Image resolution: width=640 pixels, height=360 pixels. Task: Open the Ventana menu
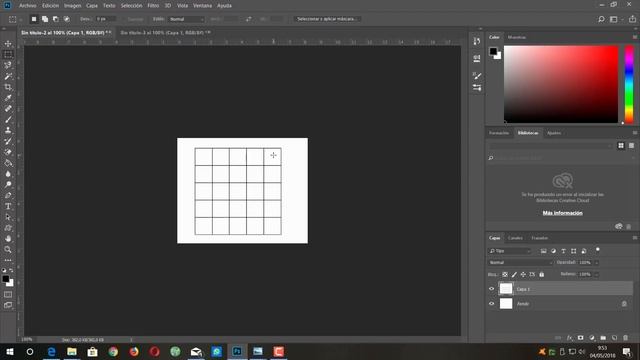(x=202, y=6)
